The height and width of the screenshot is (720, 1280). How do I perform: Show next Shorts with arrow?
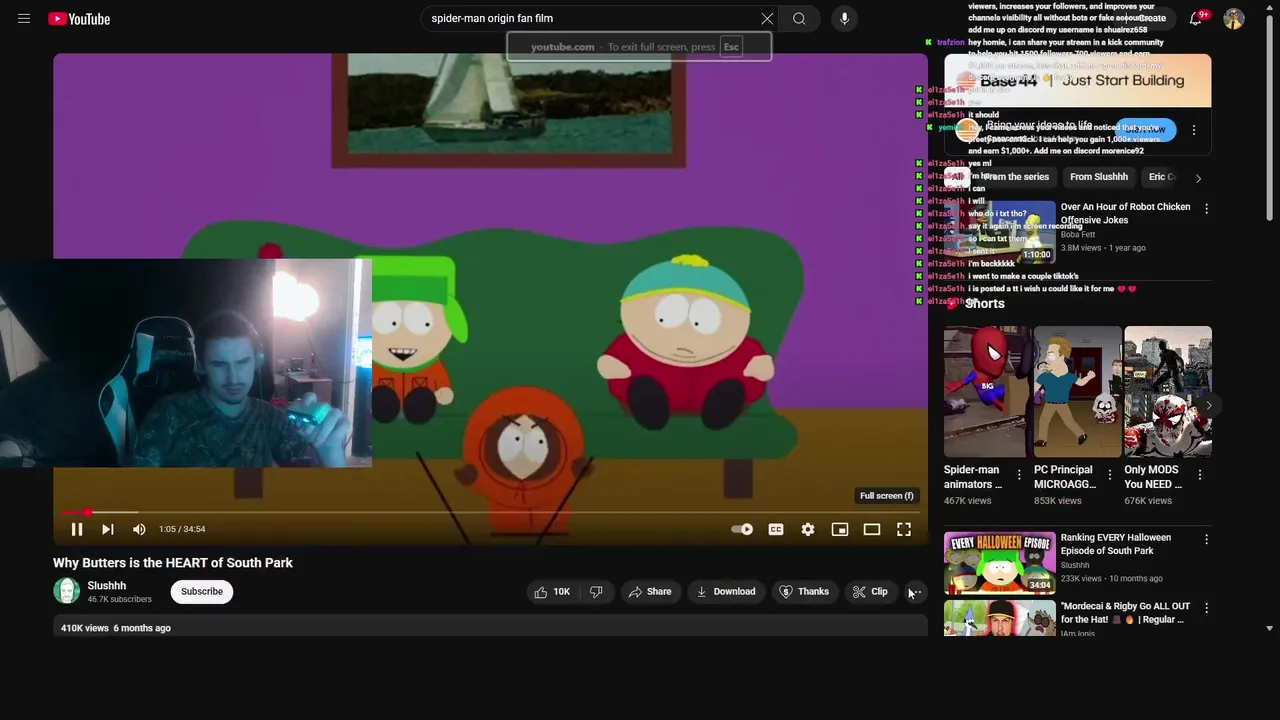pos(1208,406)
